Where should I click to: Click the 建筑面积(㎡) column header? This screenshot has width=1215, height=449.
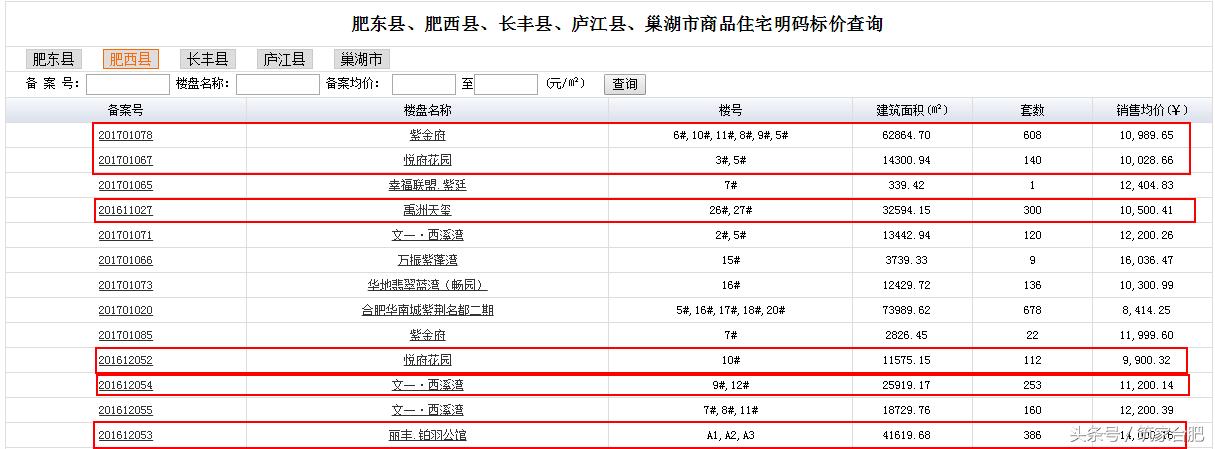tap(912, 110)
